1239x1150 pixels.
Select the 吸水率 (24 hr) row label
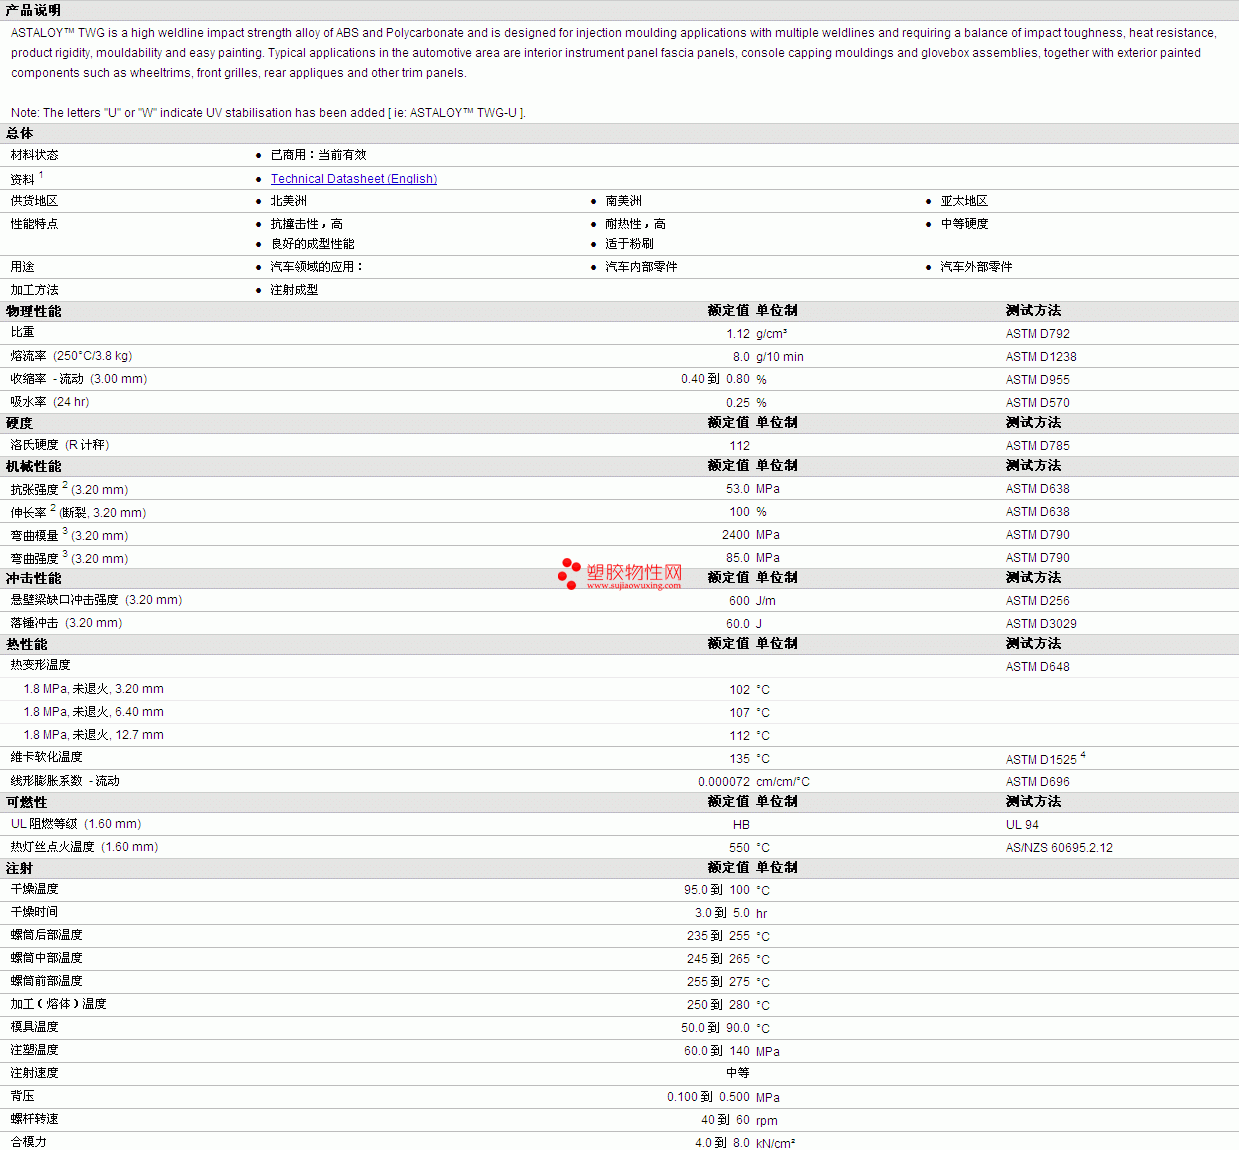(x=50, y=402)
